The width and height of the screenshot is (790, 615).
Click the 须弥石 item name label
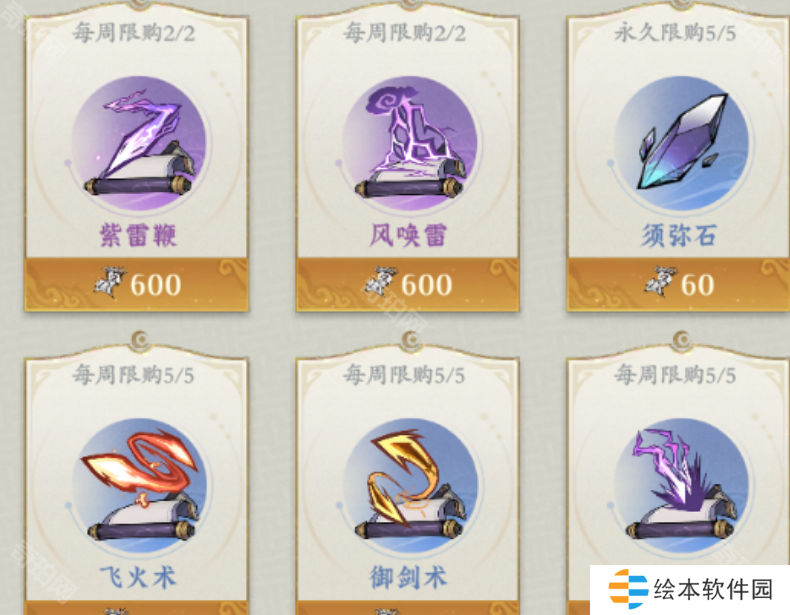click(x=679, y=235)
